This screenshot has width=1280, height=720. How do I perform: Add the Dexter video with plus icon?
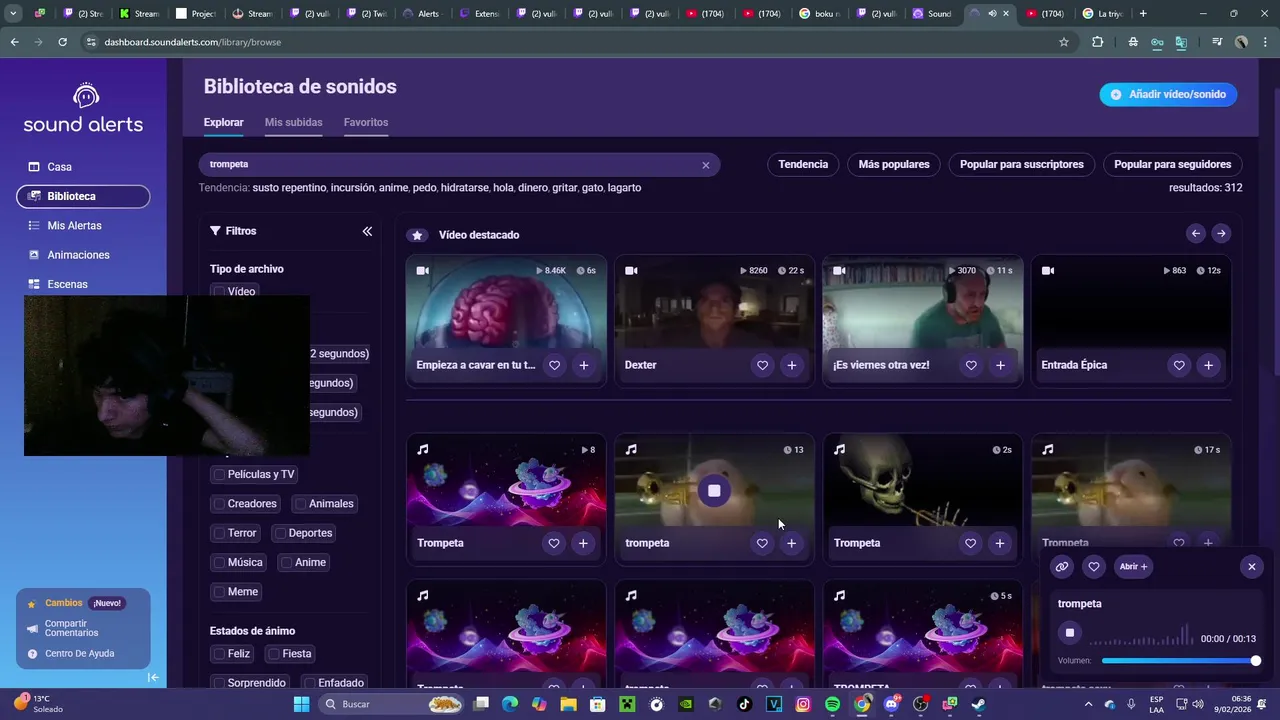click(791, 365)
